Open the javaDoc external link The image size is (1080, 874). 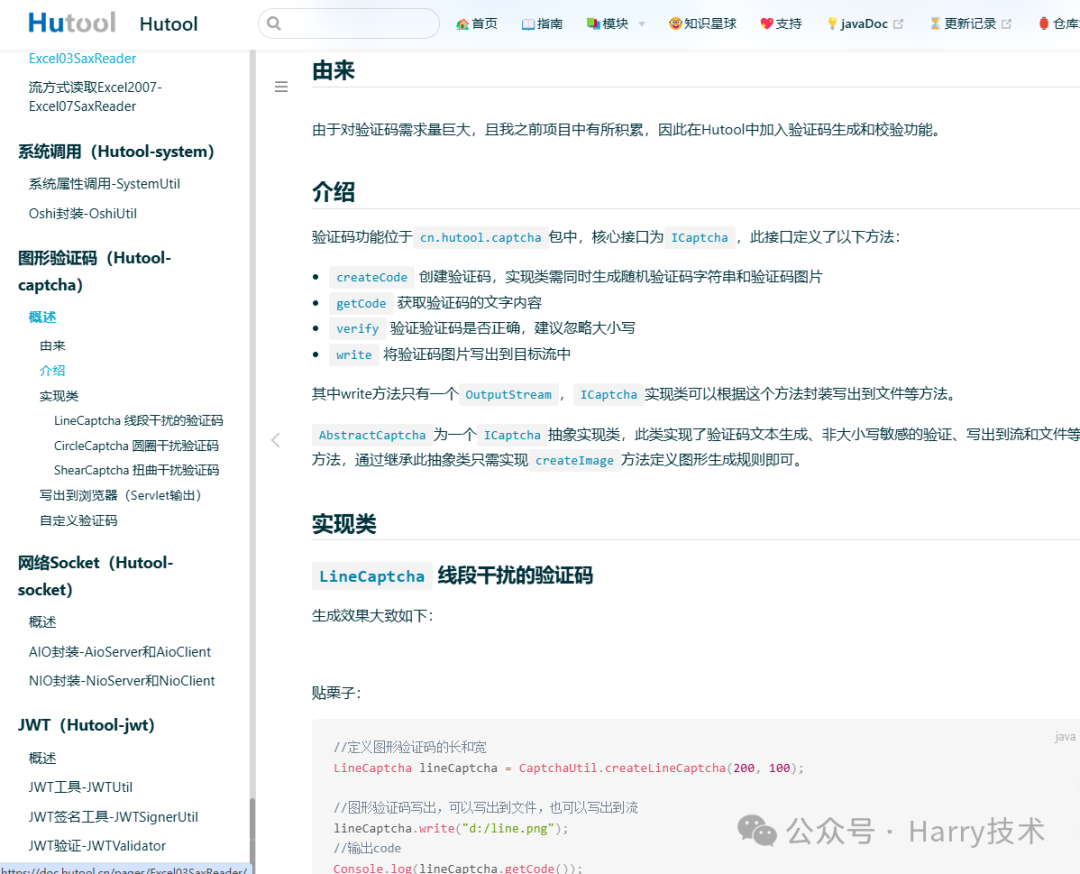[x=864, y=23]
